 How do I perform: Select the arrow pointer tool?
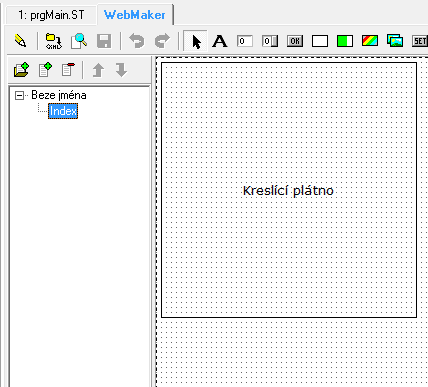[x=196, y=42]
